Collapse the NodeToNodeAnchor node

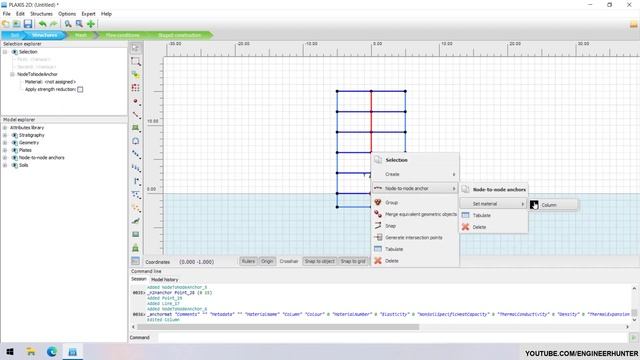[x=12, y=74]
